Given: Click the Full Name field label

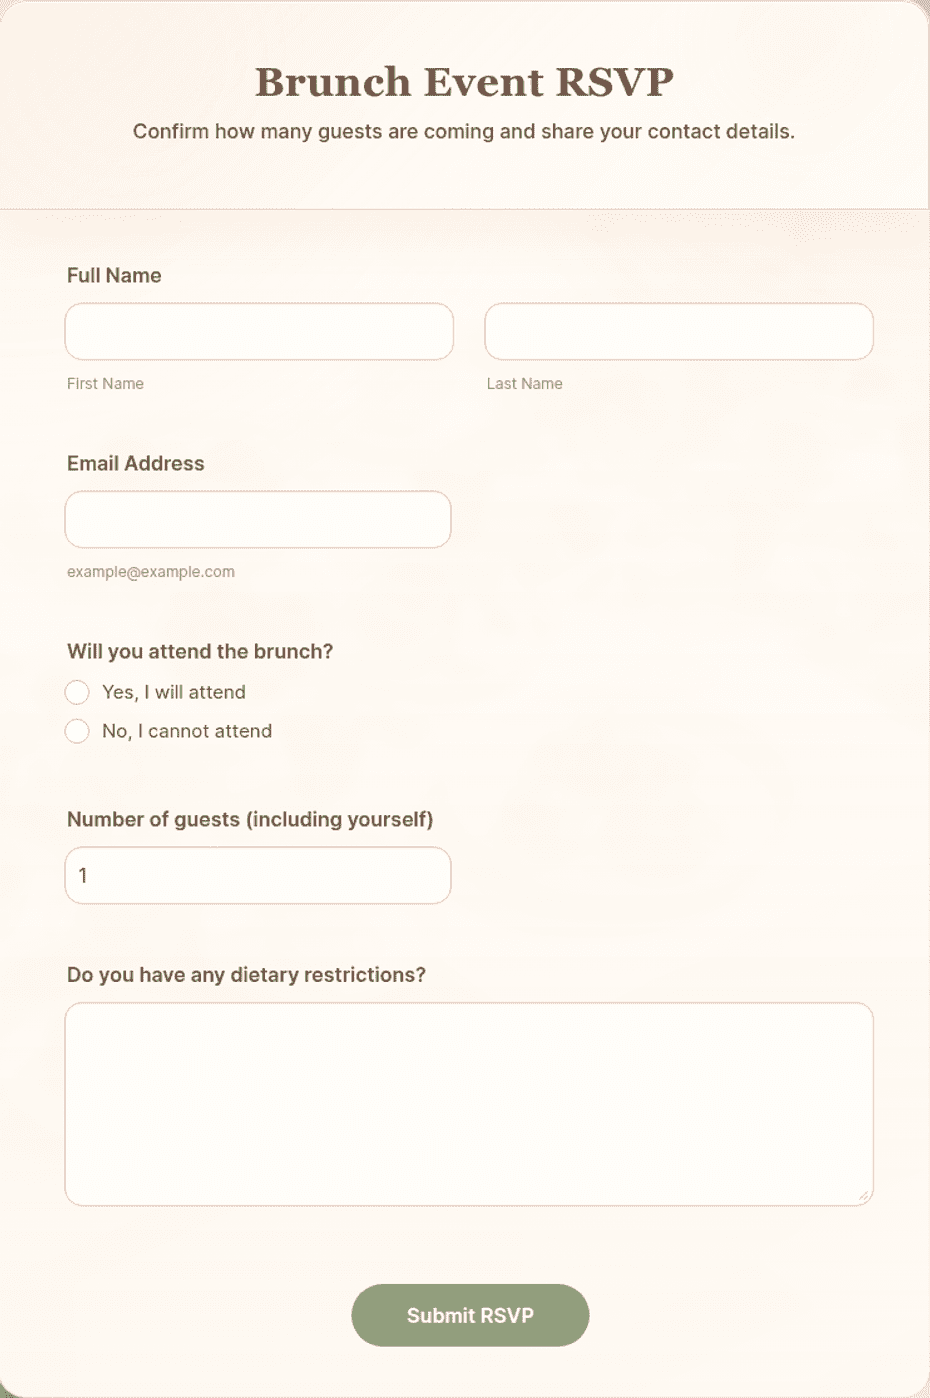Looking at the screenshot, I should pyautogui.click(x=114, y=275).
